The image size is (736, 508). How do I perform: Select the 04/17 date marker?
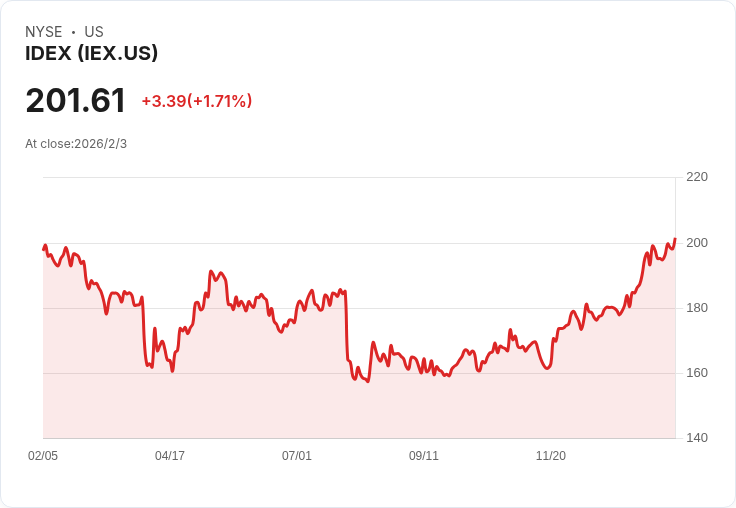170,456
